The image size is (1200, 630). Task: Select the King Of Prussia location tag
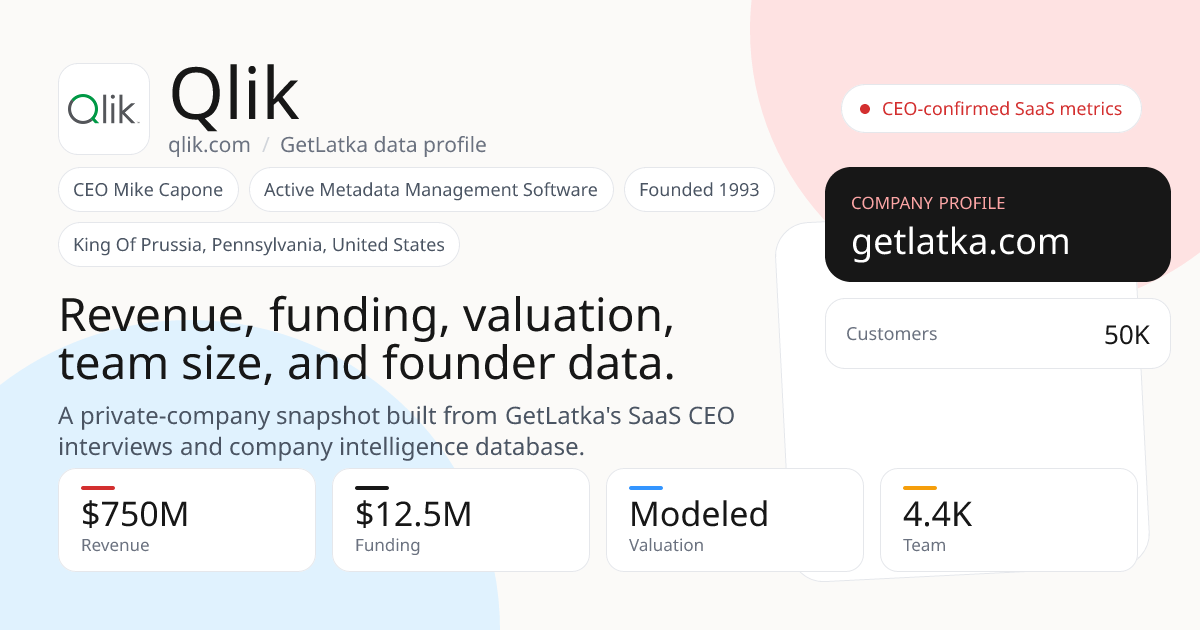click(259, 245)
